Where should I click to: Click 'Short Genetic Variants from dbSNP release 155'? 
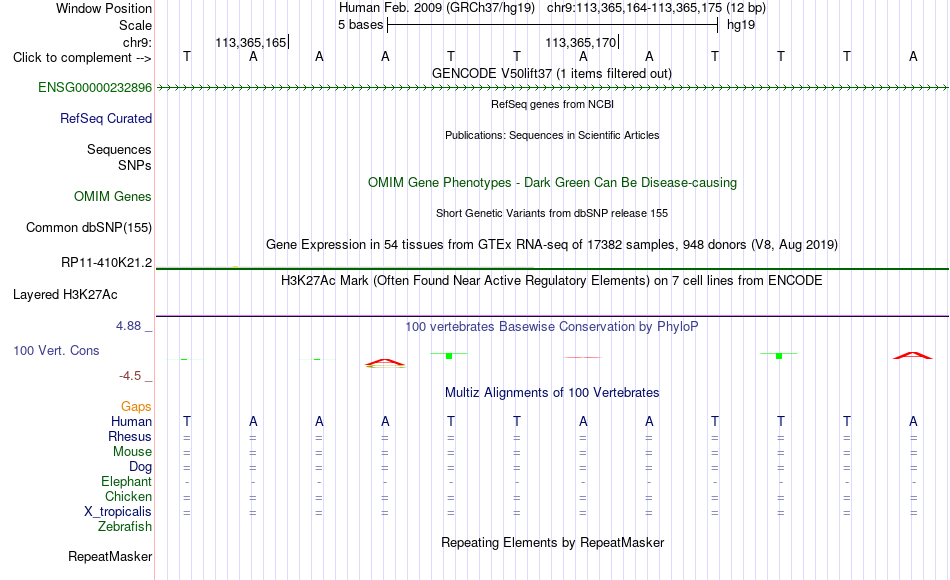pyautogui.click(x=552, y=213)
